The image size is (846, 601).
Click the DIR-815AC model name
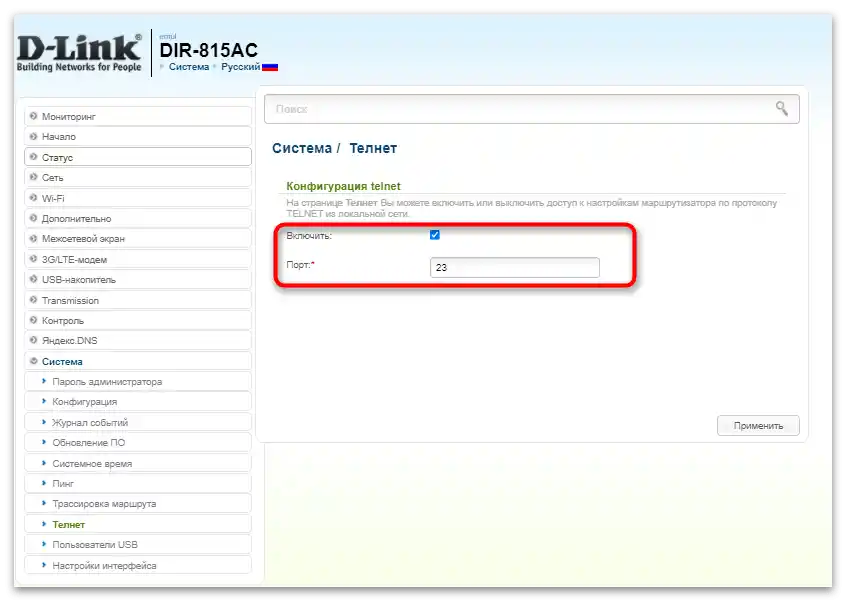[x=209, y=50]
